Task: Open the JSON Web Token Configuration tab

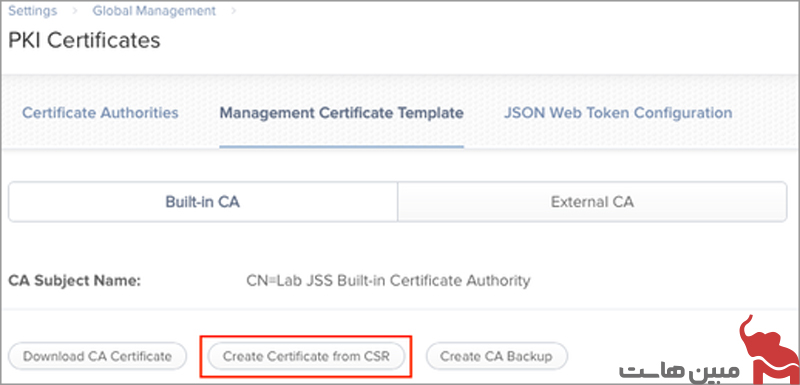Action: click(618, 113)
